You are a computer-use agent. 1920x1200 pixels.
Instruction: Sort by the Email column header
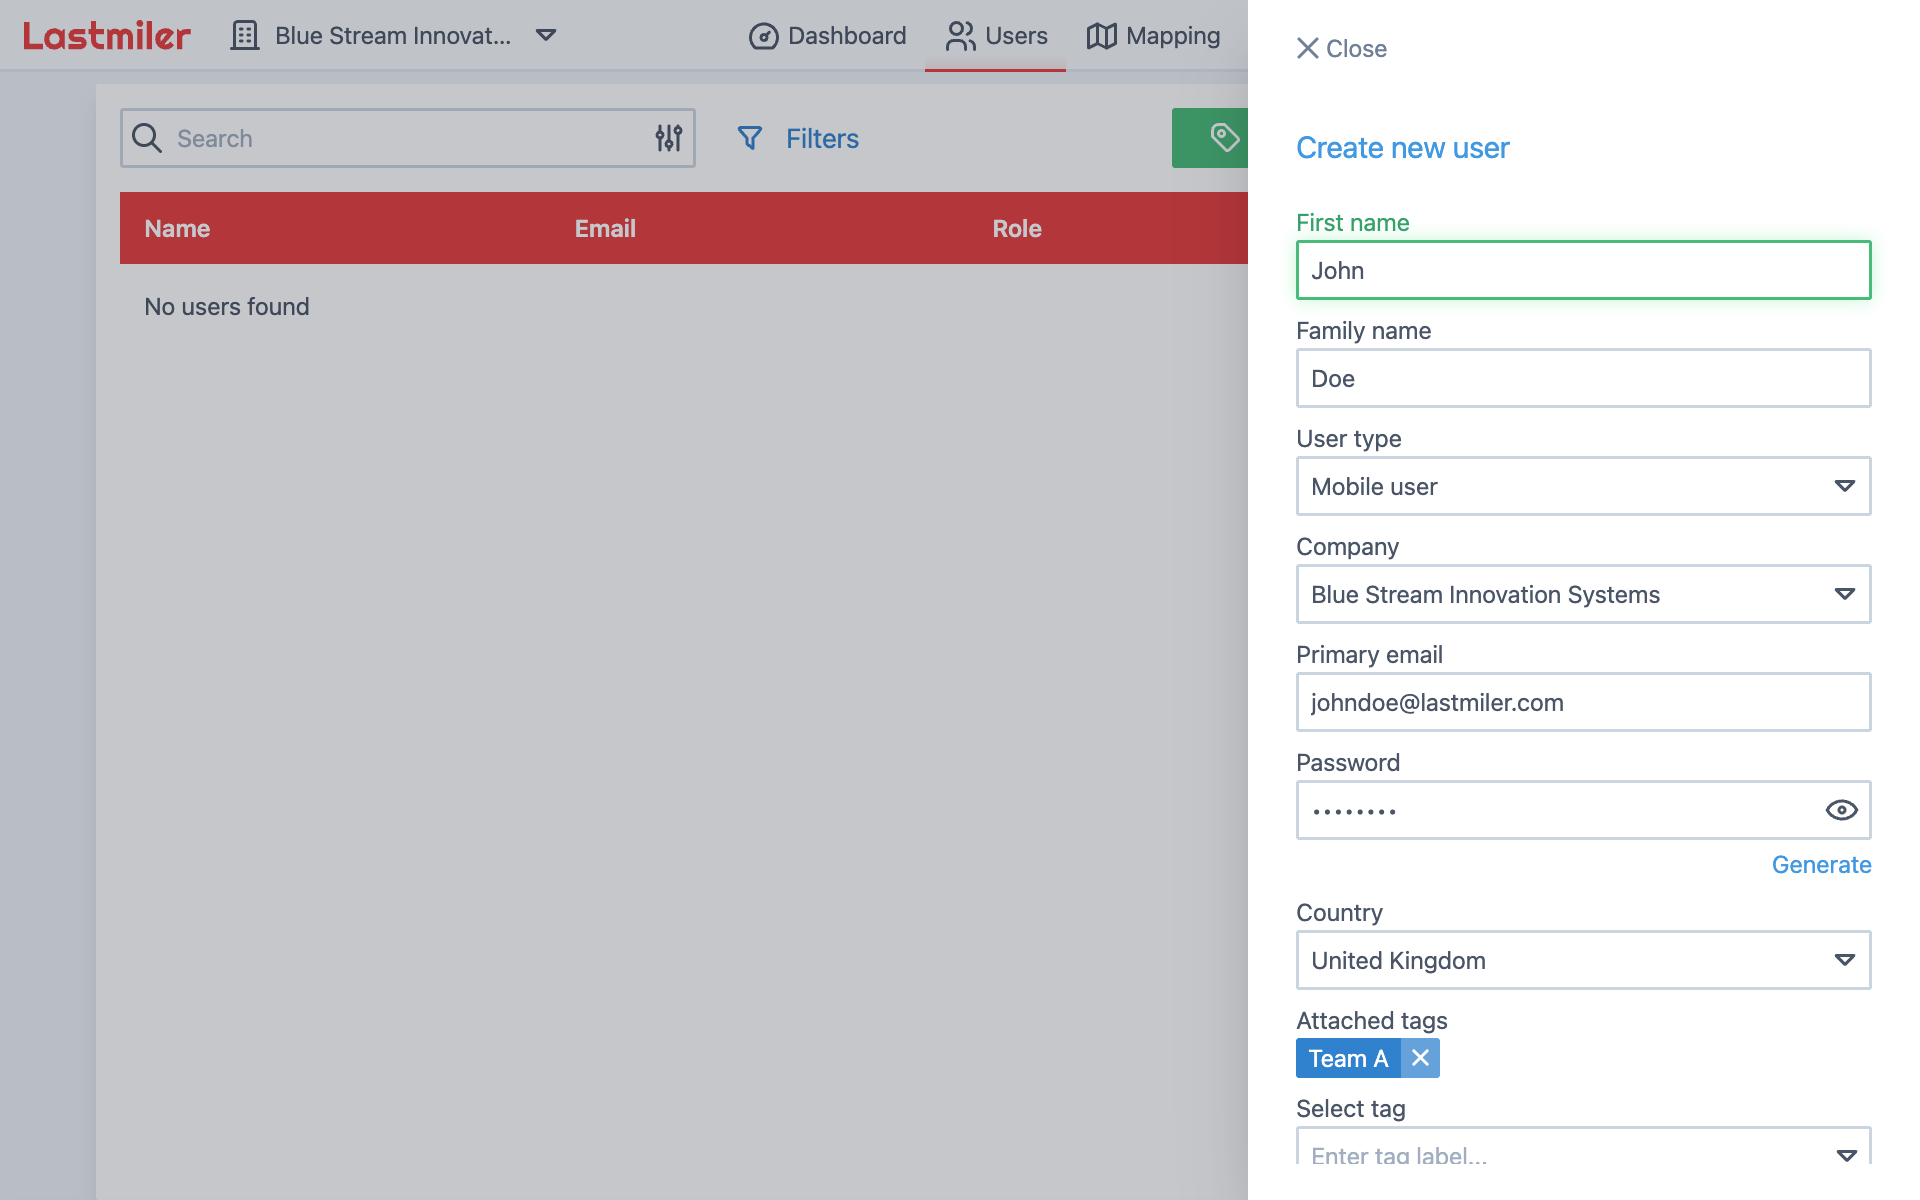pyautogui.click(x=605, y=228)
